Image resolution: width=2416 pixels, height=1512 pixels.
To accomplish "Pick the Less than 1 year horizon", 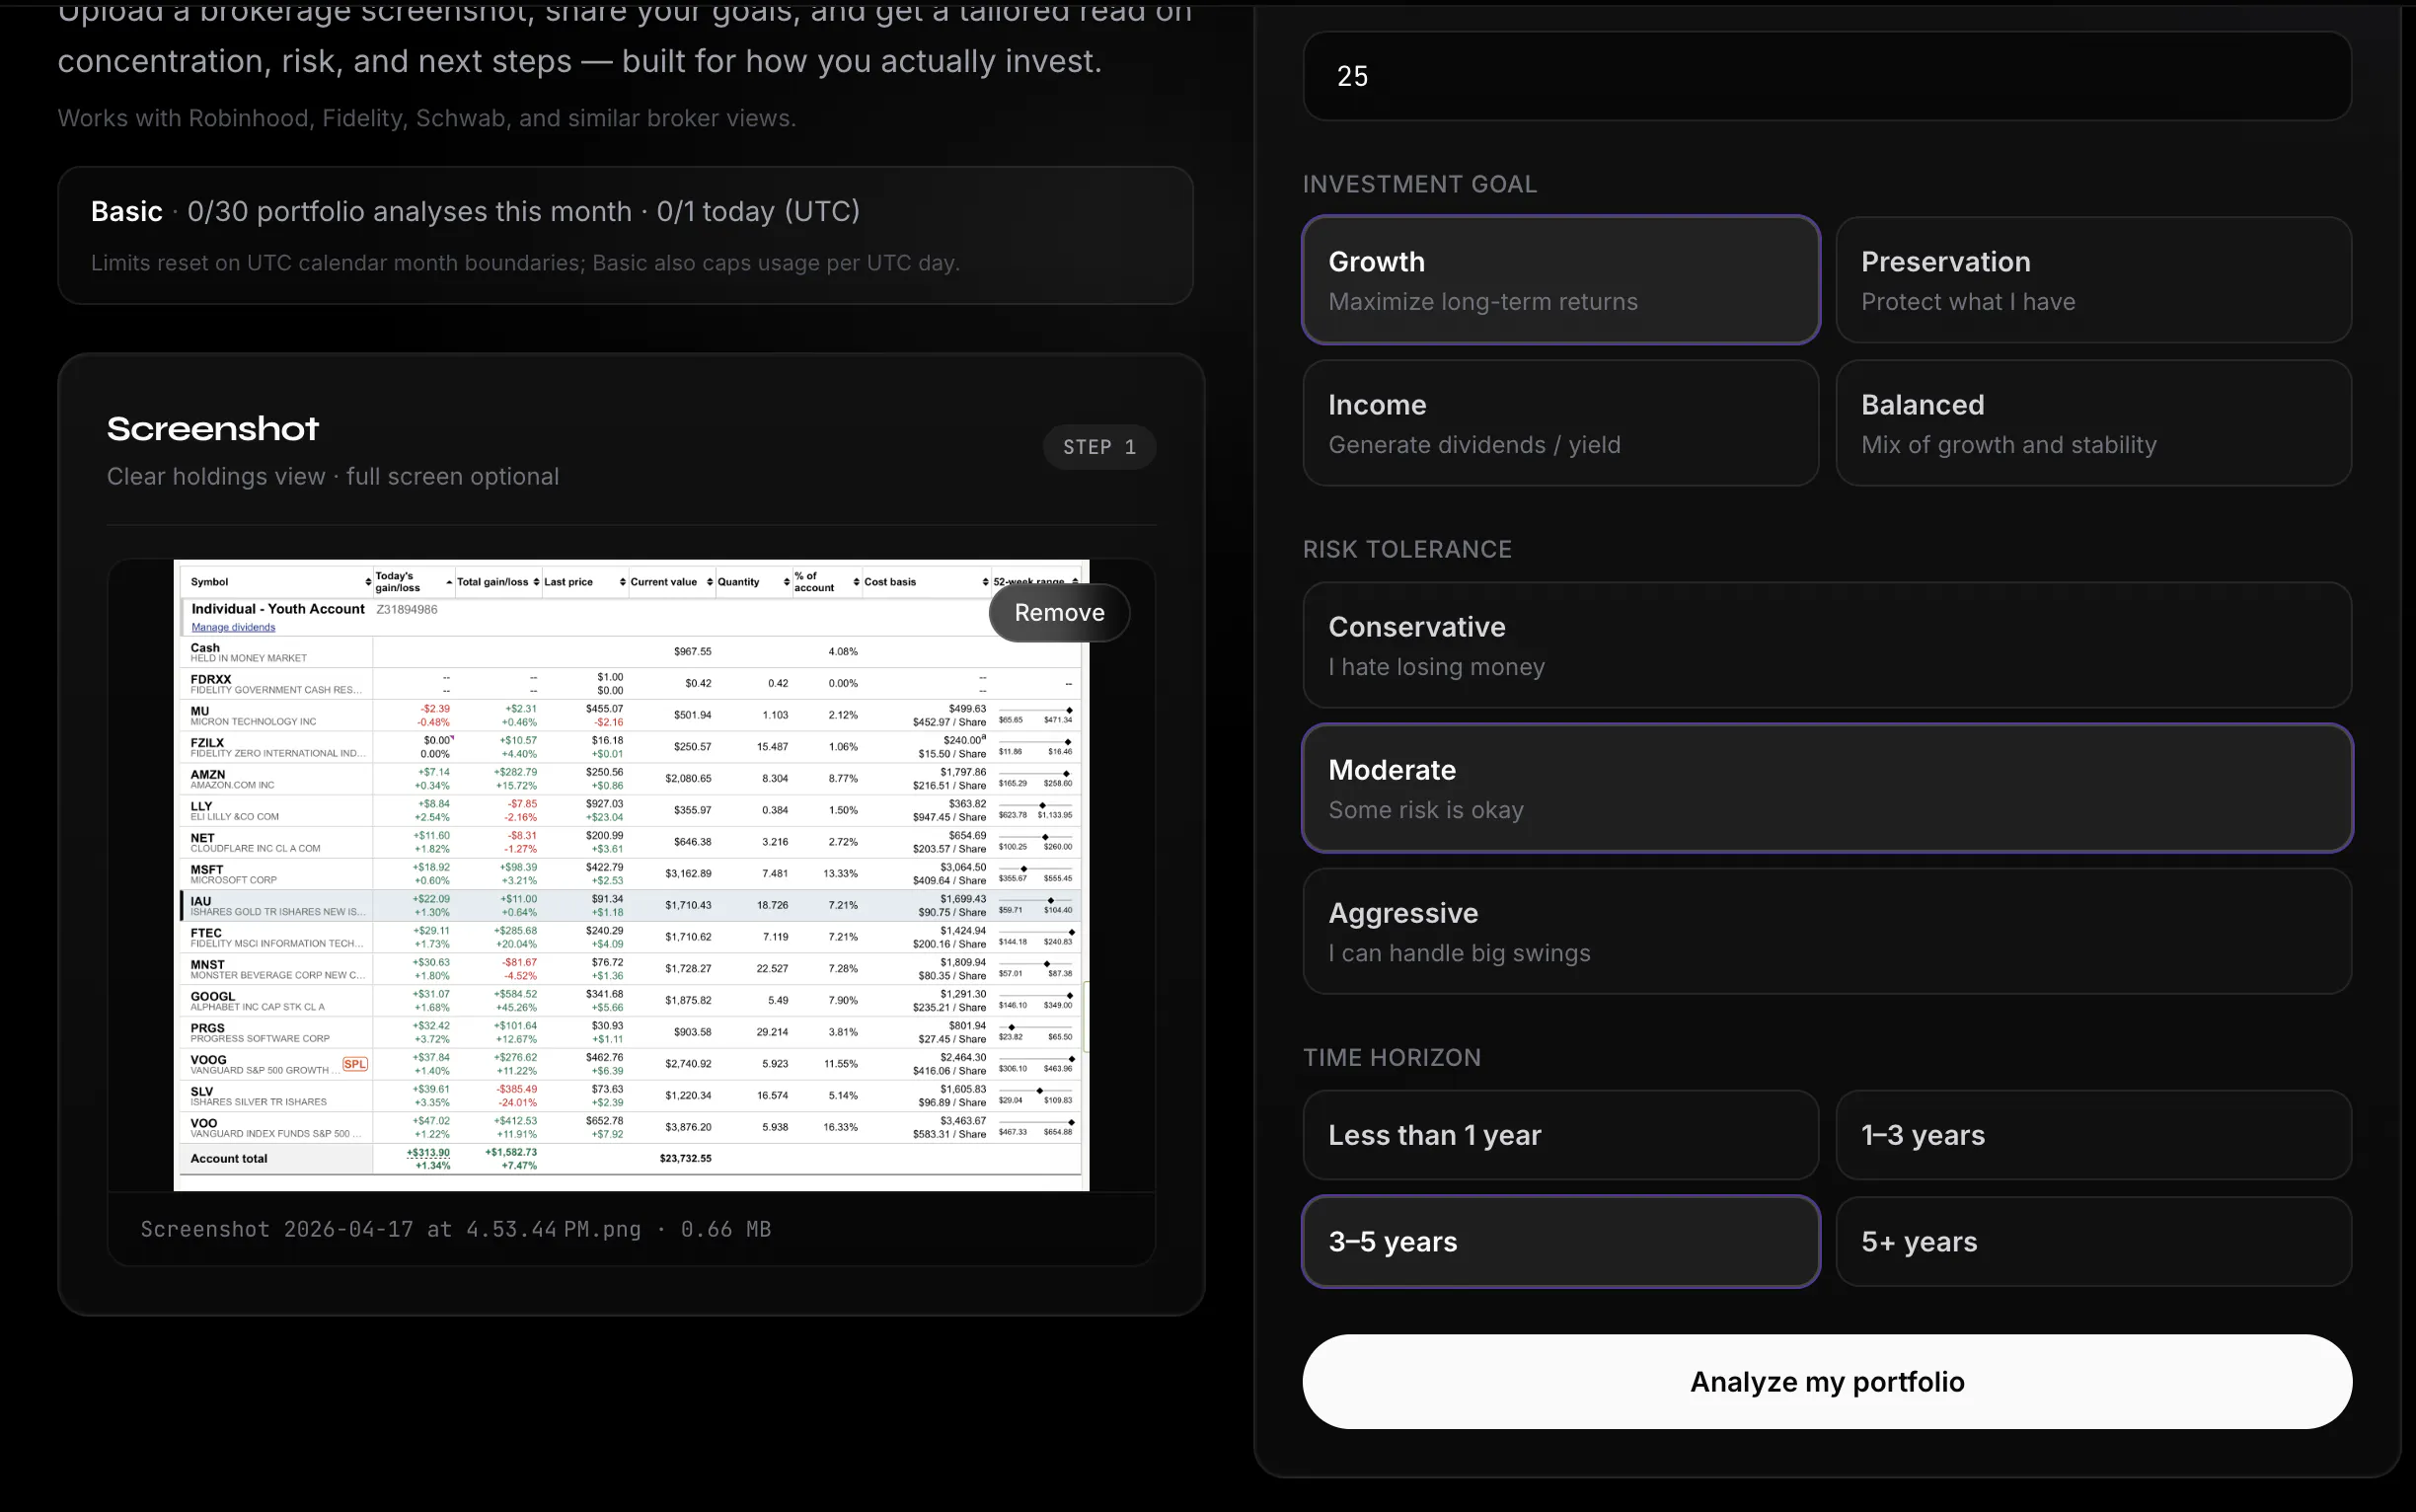I will (1560, 1135).
